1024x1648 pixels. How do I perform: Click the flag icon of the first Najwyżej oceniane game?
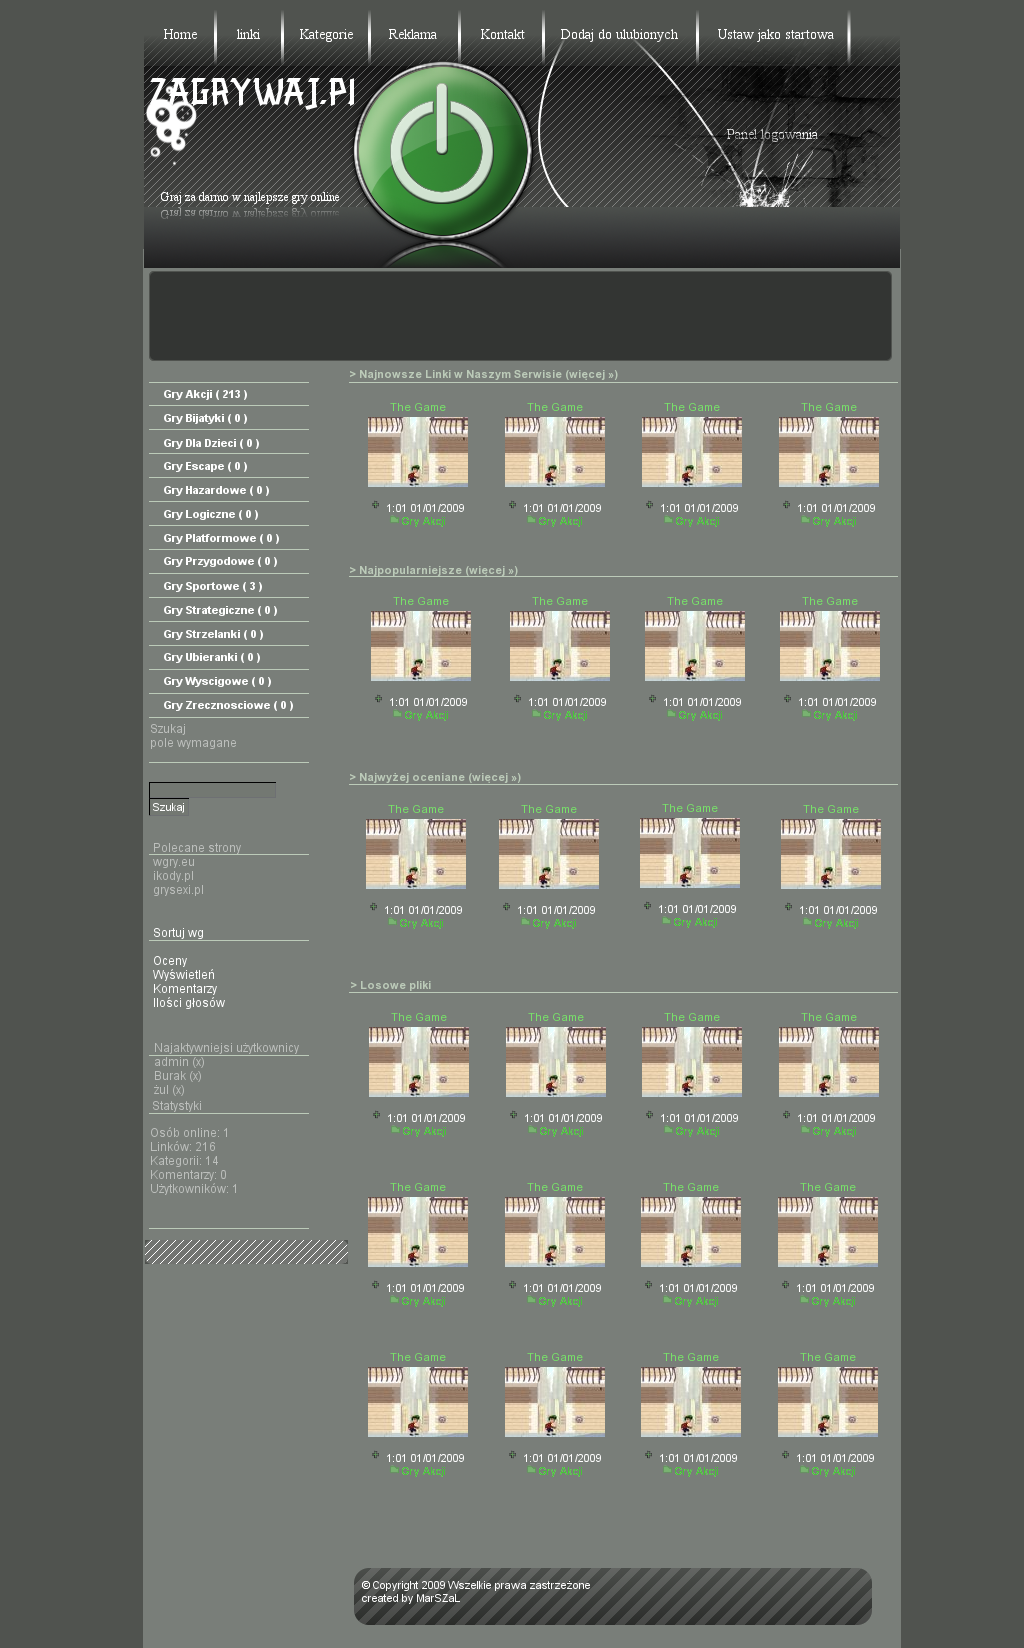pyautogui.click(x=392, y=923)
